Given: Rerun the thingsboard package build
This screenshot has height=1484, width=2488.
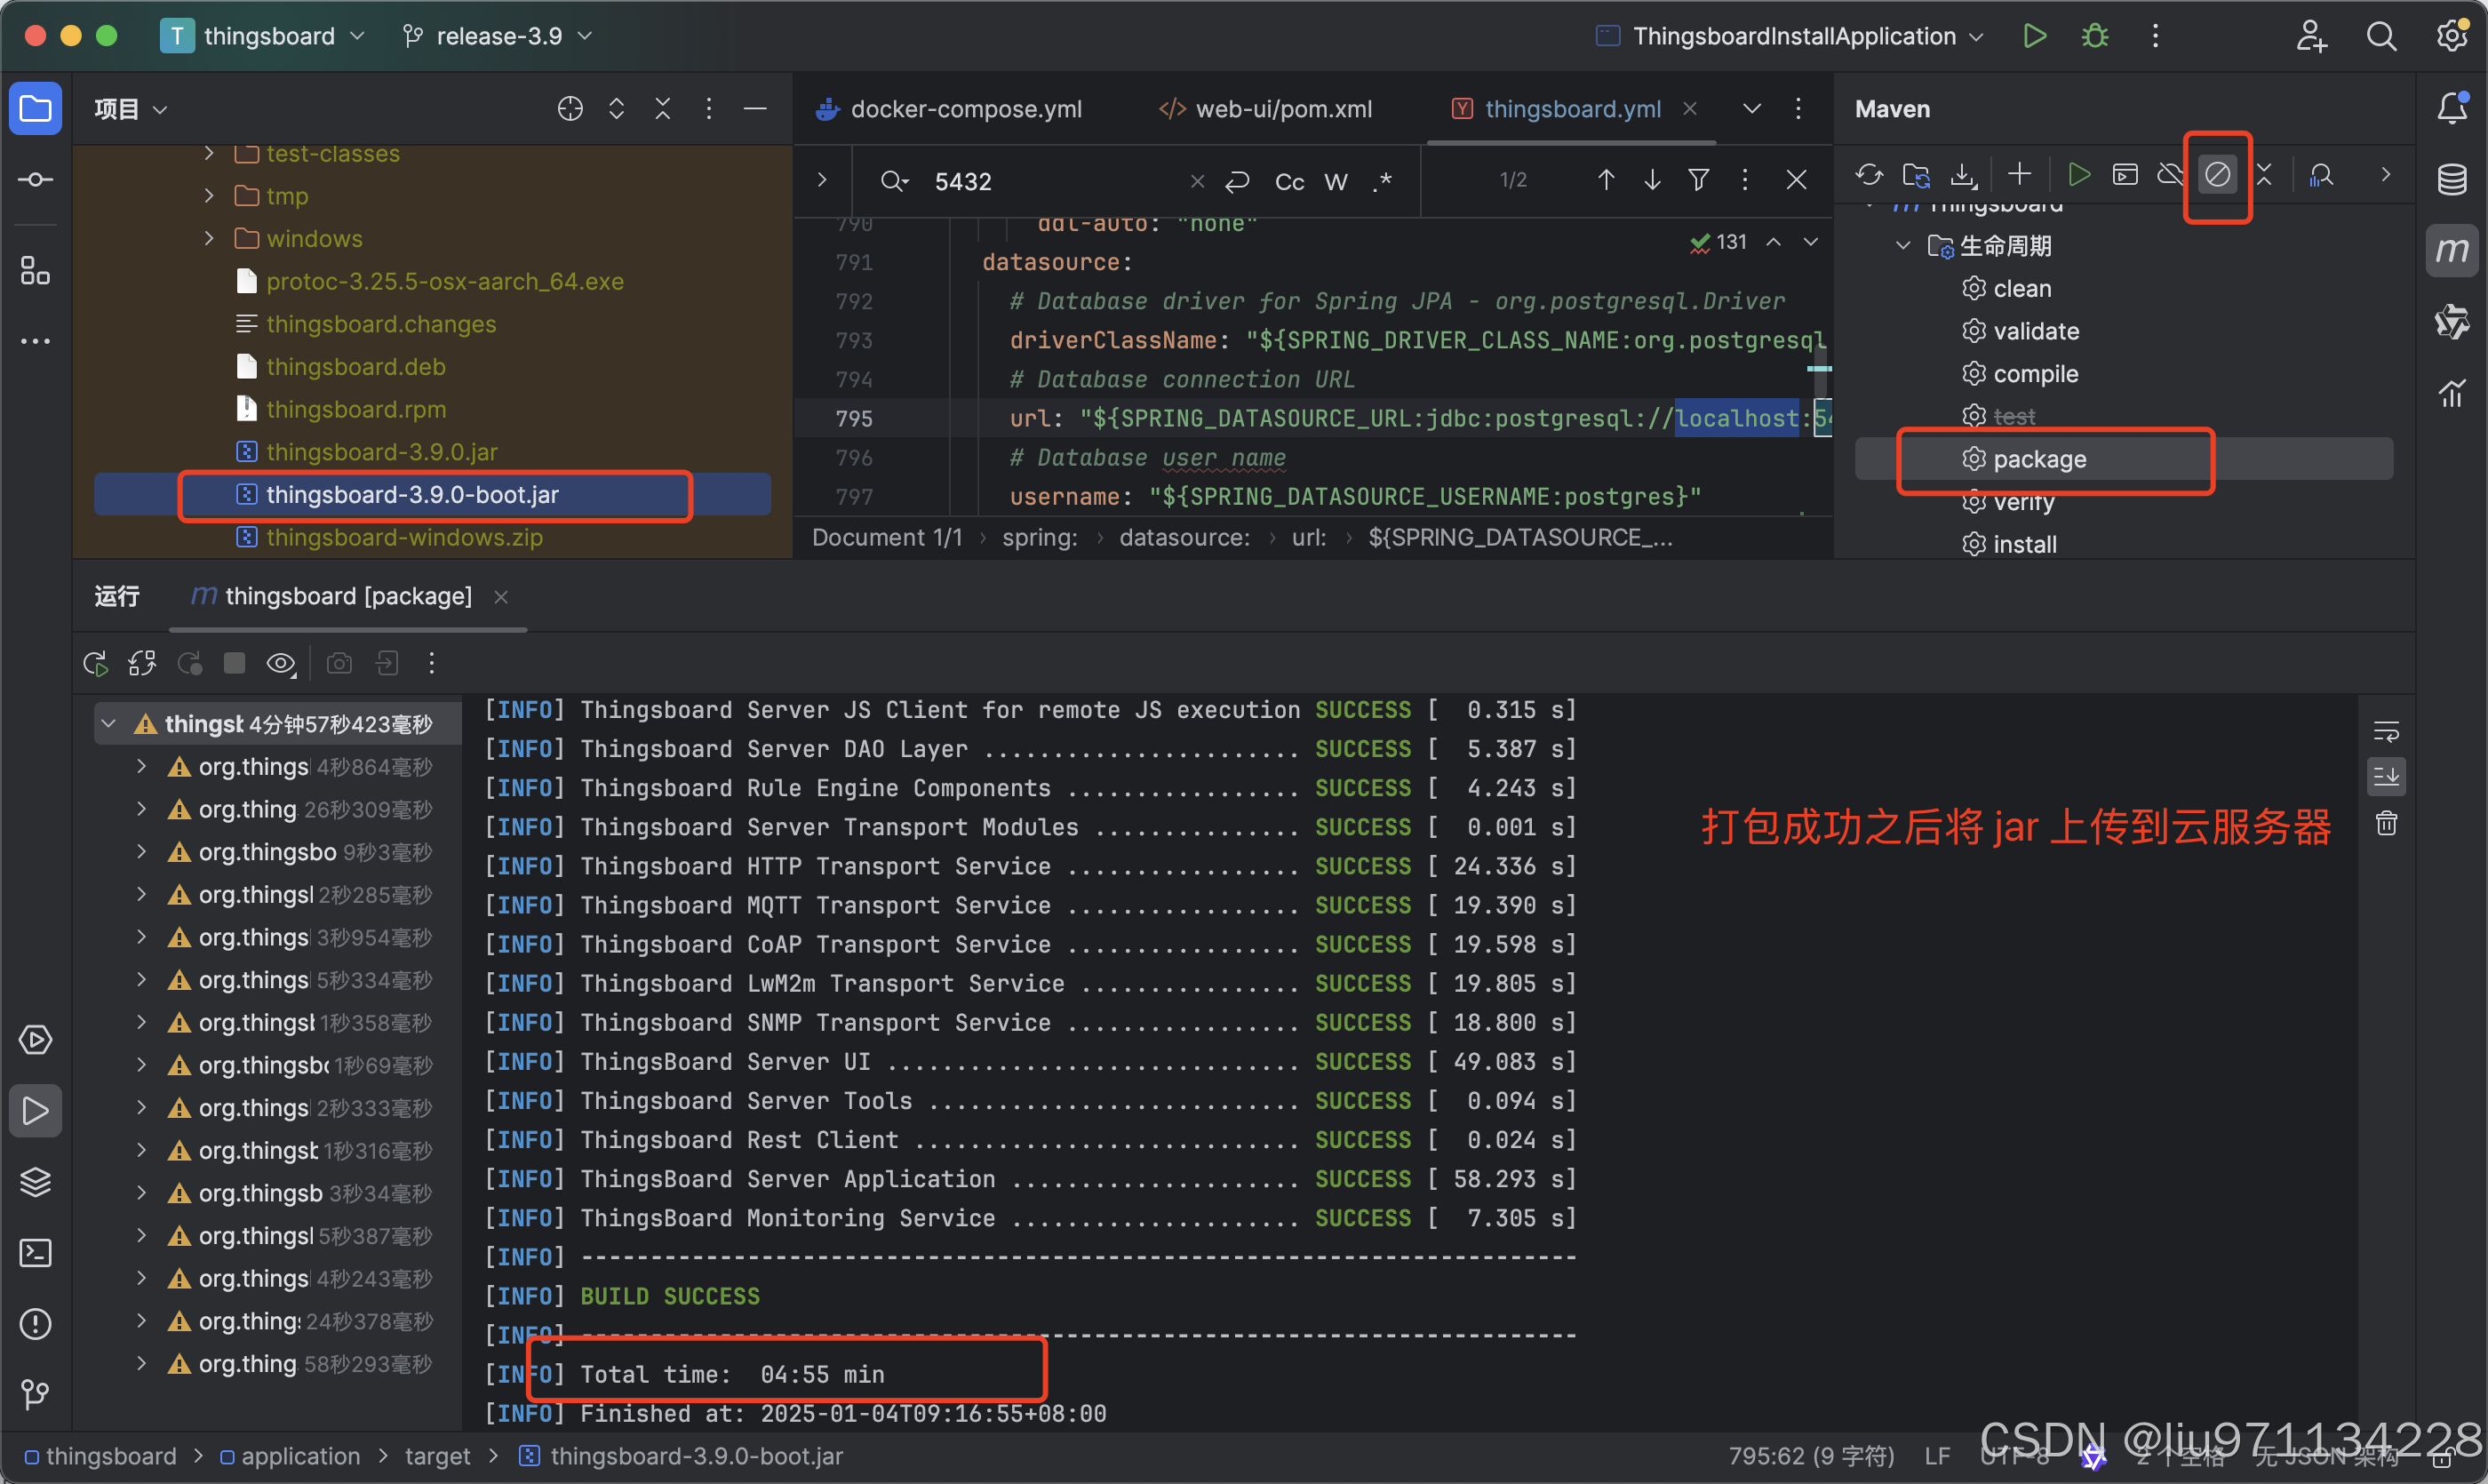Looking at the screenshot, I should tap(95, 663).
